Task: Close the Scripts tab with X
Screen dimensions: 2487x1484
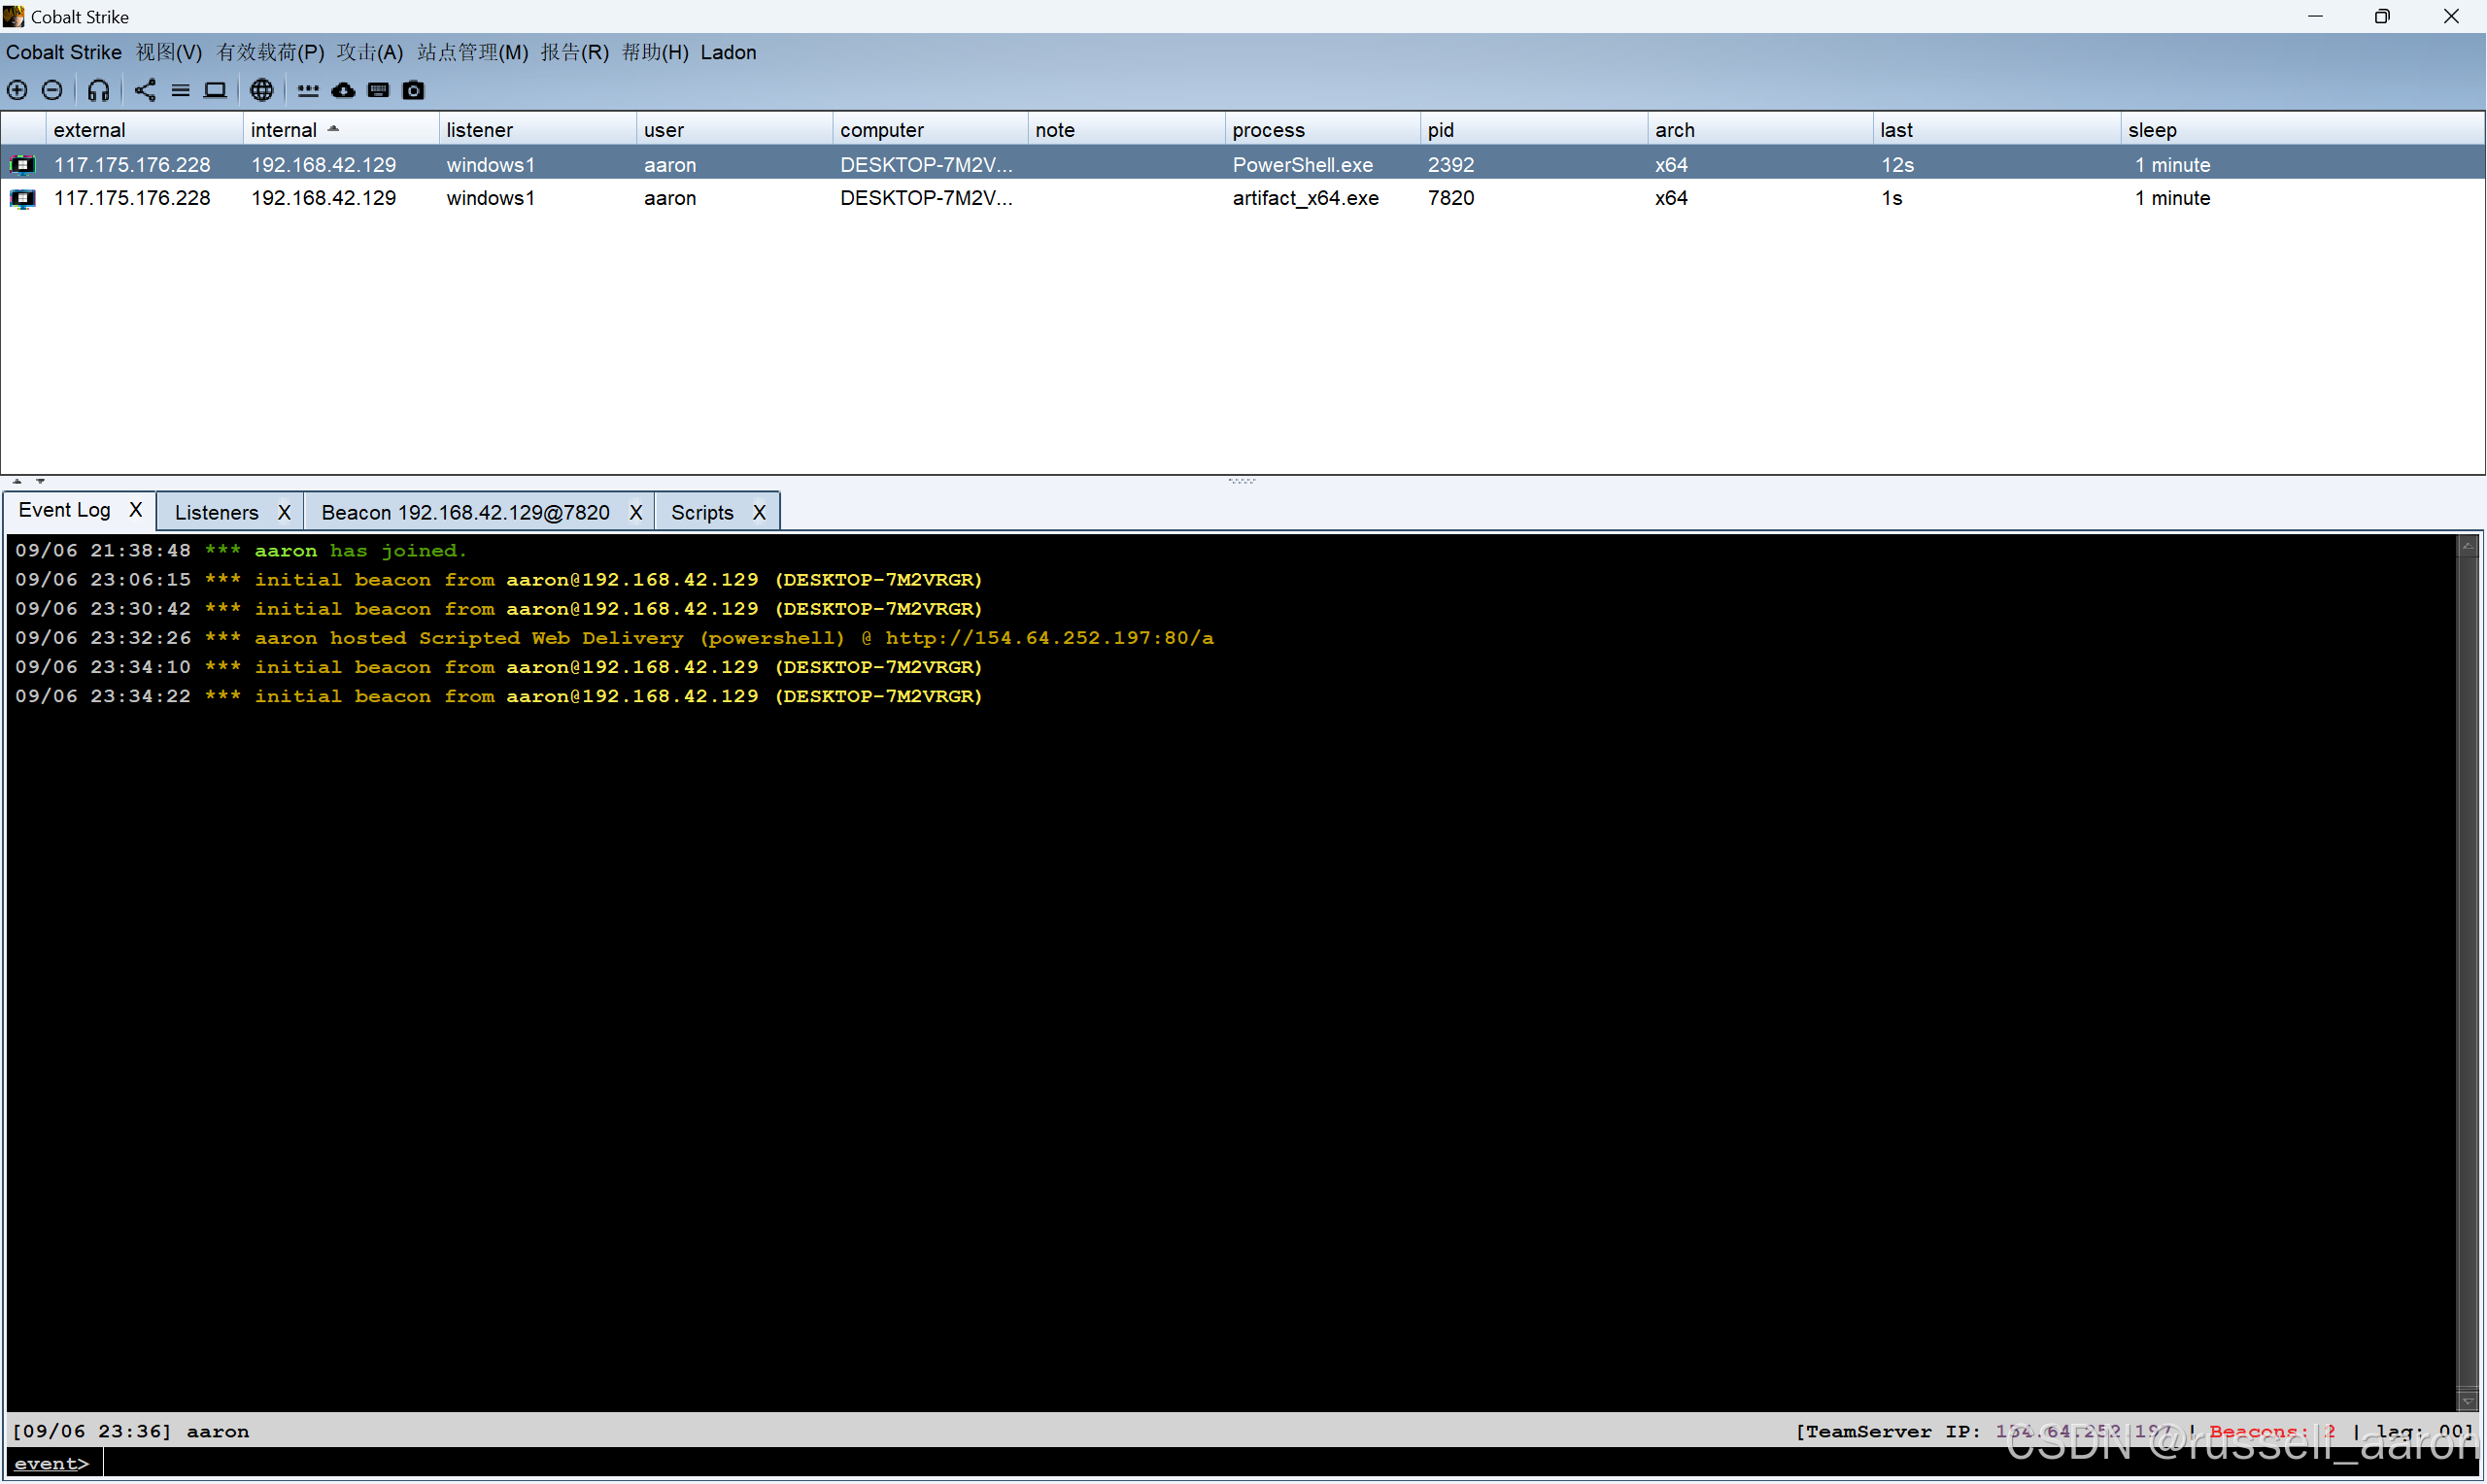Action: tap(759, 512)
